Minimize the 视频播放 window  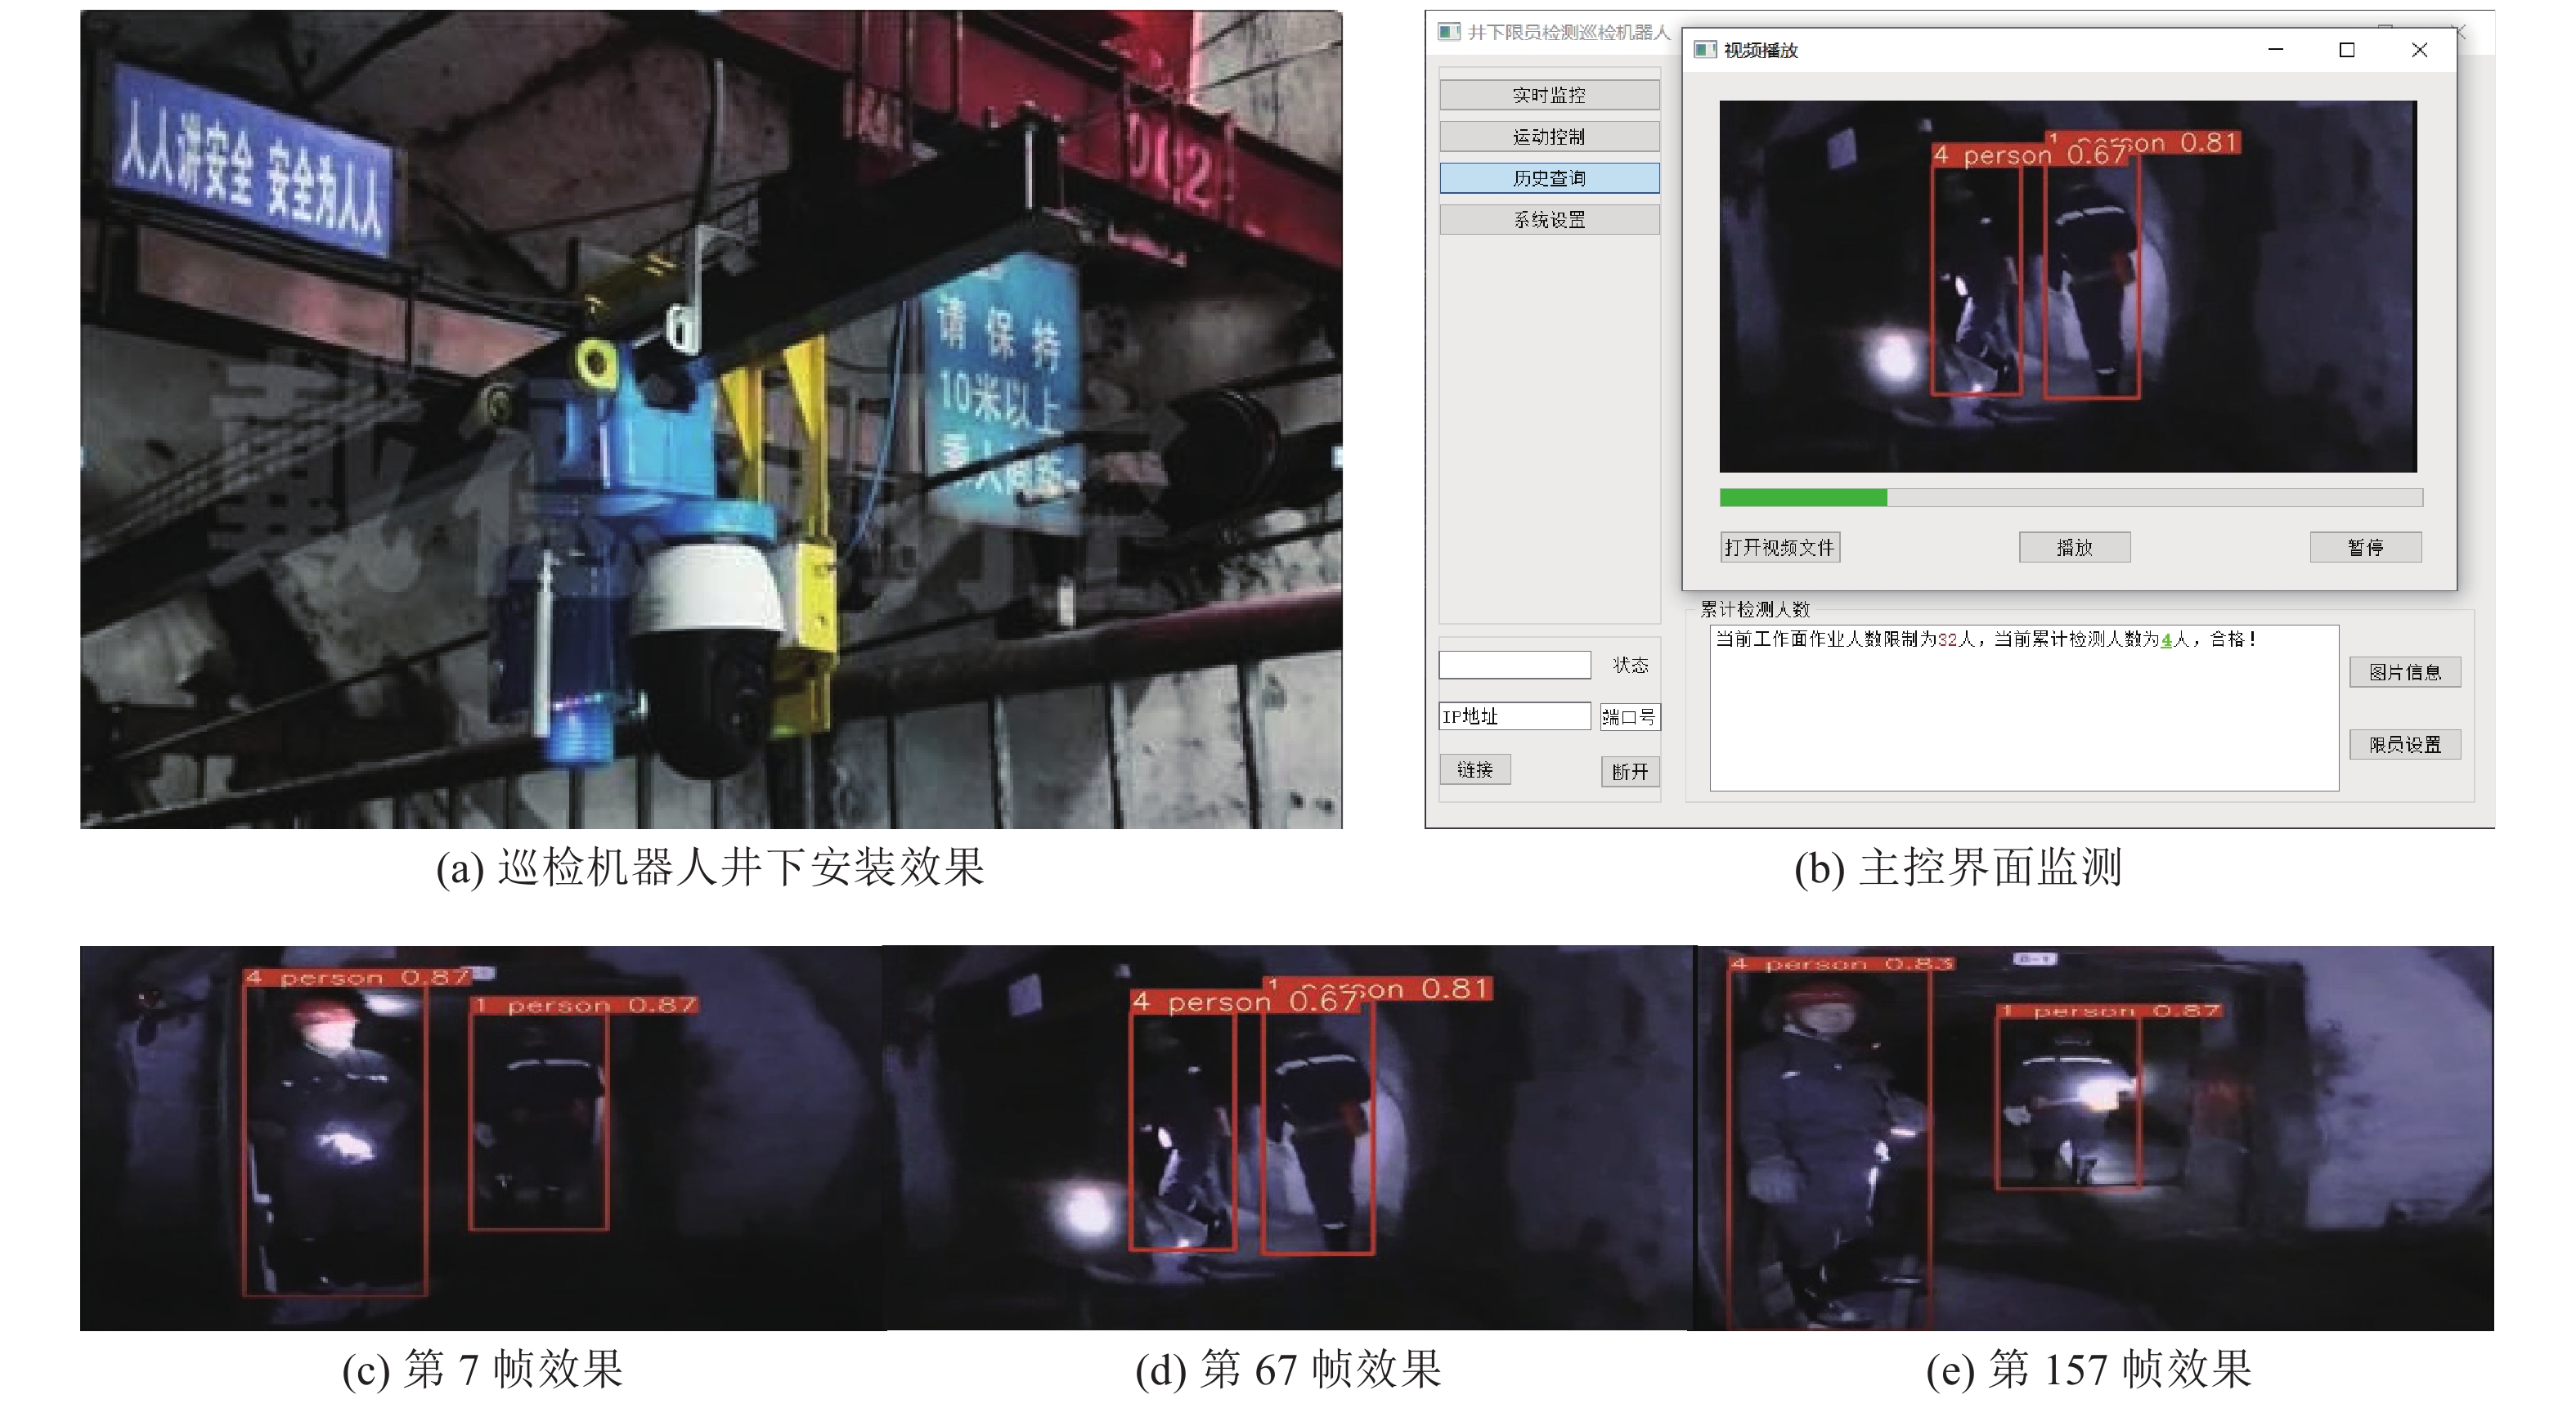coord(2275,50)
